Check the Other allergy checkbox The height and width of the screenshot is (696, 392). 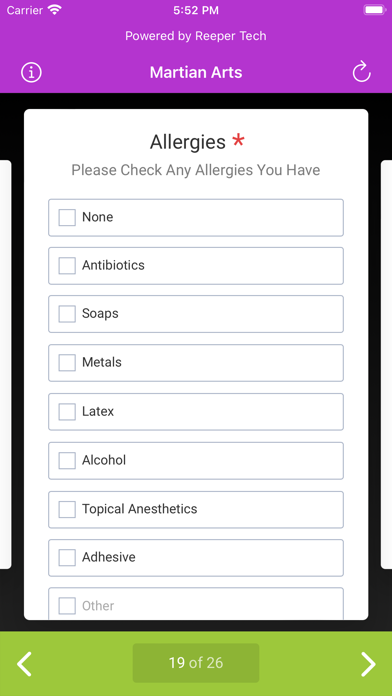click(x=67, y=606)
